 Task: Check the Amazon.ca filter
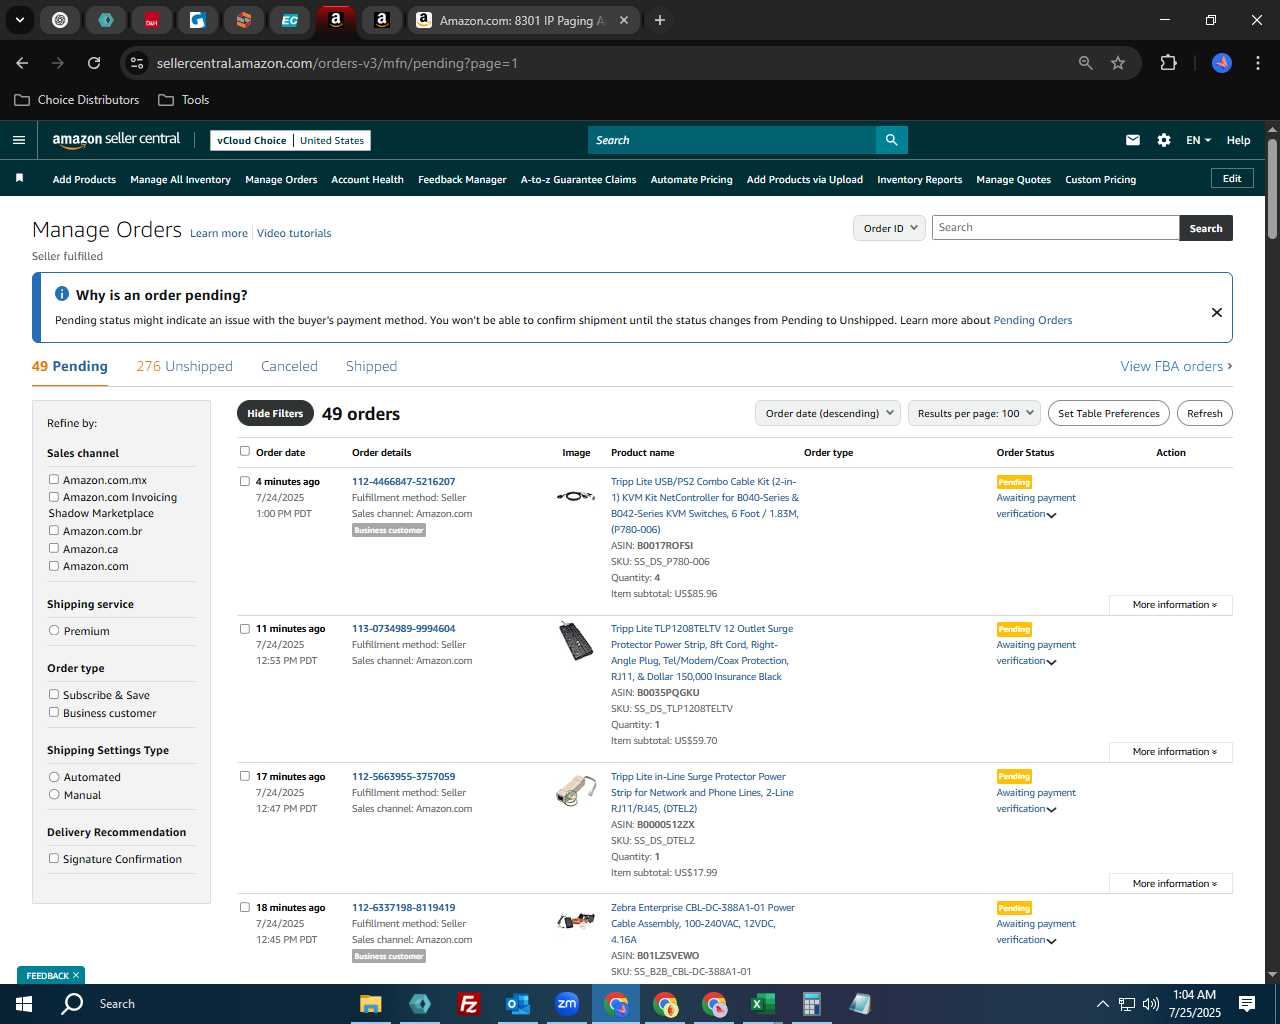click(x=54, y=548)
